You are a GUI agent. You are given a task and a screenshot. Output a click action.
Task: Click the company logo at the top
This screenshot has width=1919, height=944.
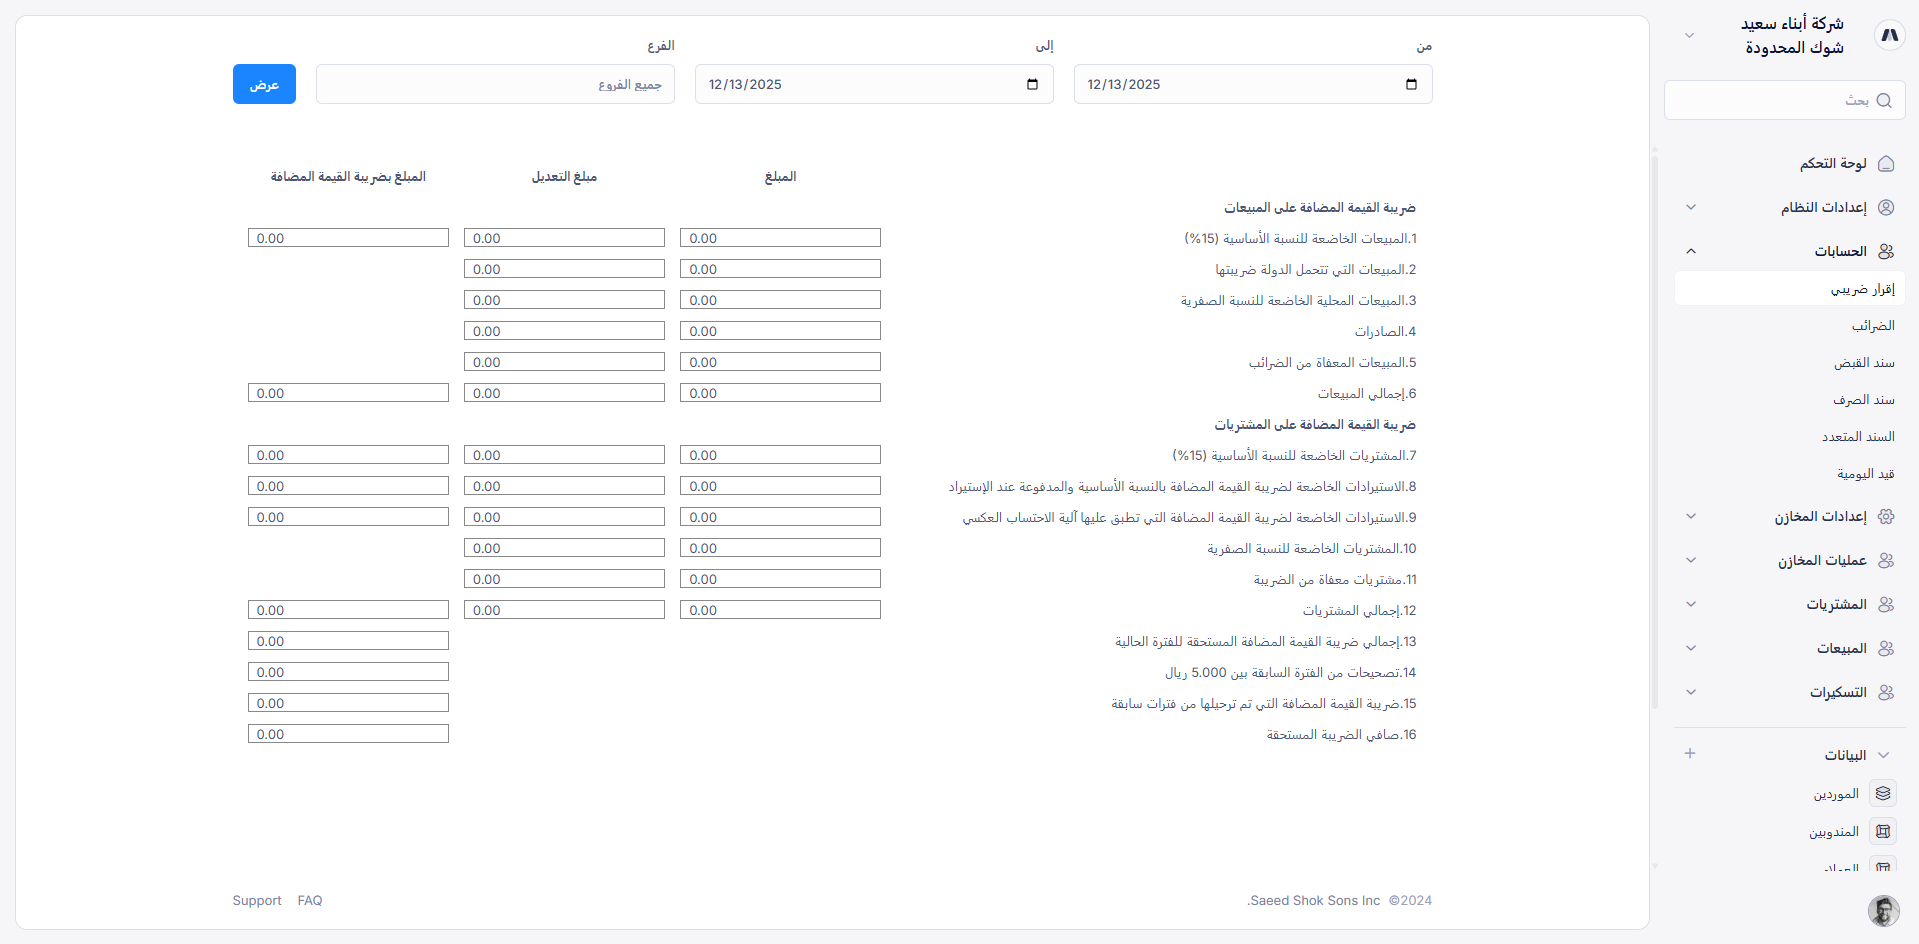1890,34
